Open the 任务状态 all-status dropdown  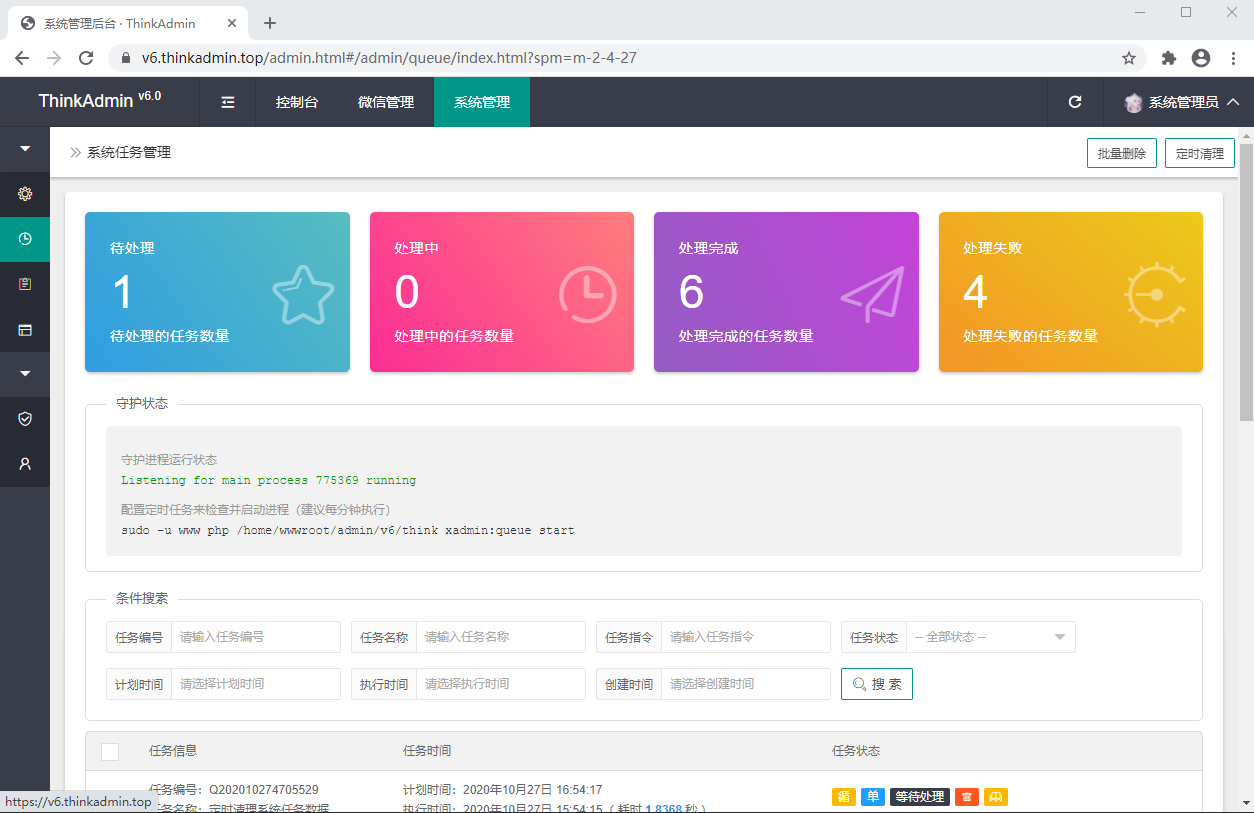(990, 637)
